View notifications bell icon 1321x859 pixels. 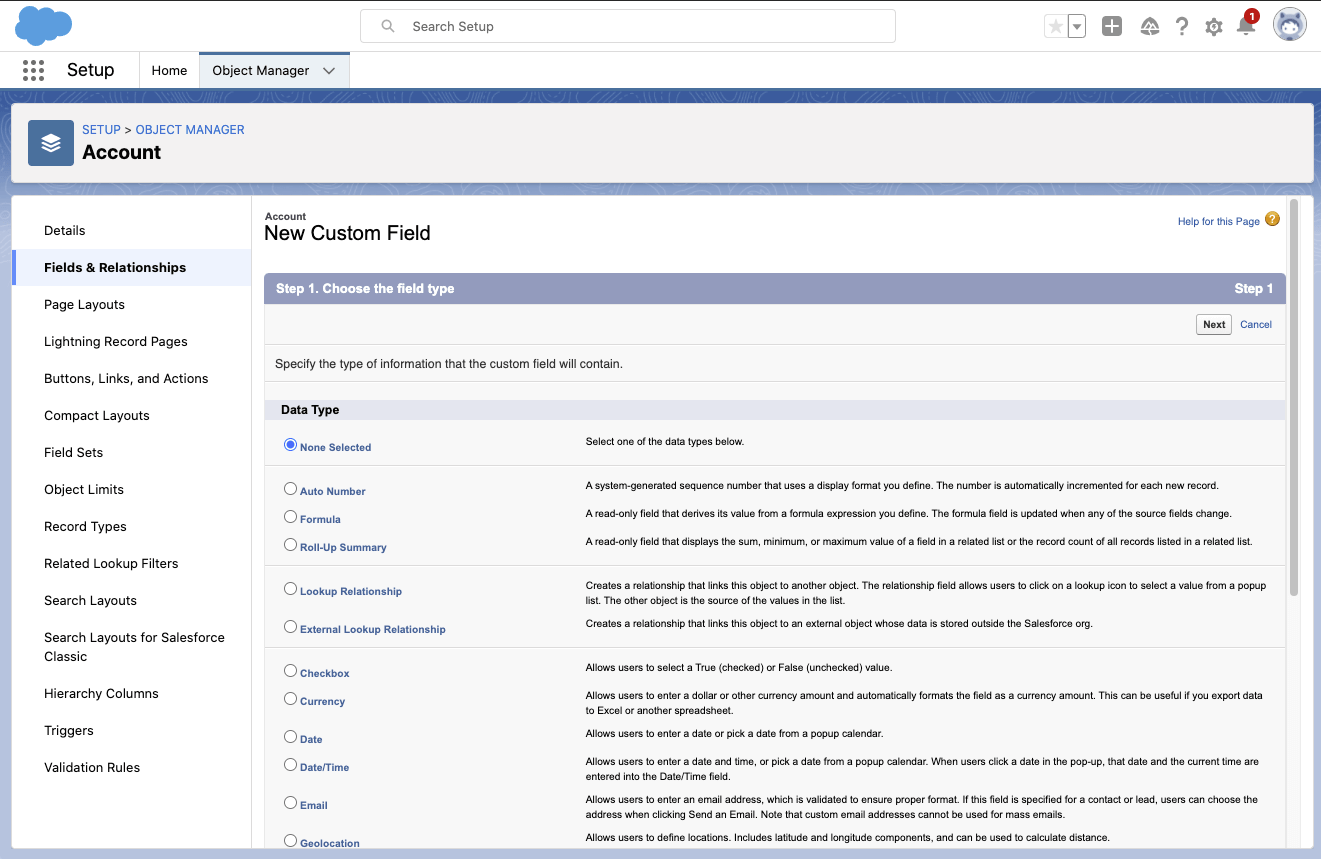tap(1246, 27)
